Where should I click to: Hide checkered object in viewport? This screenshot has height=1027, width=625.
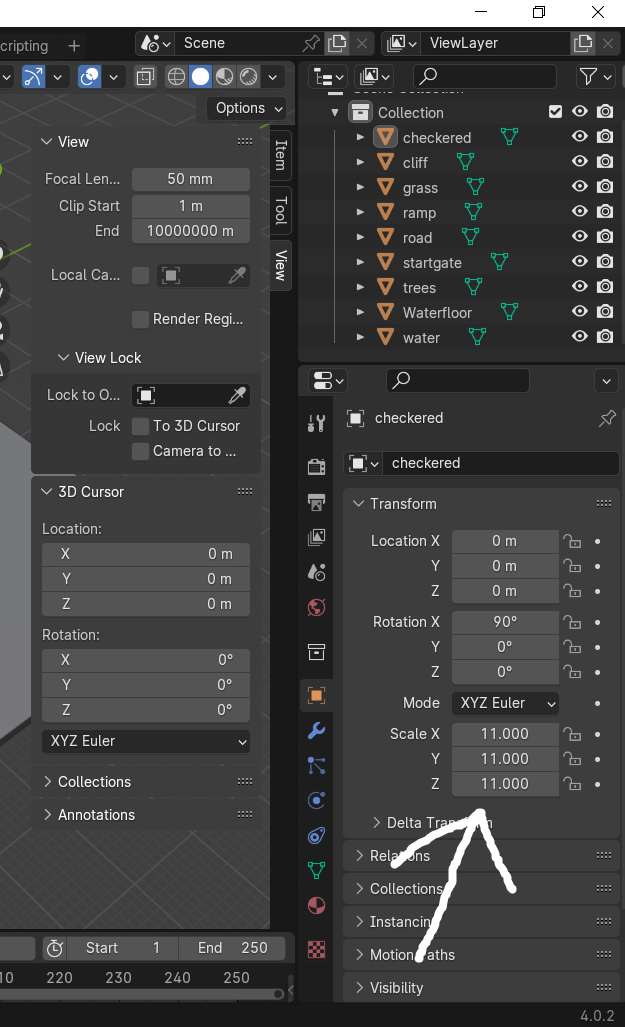(580, 136)
